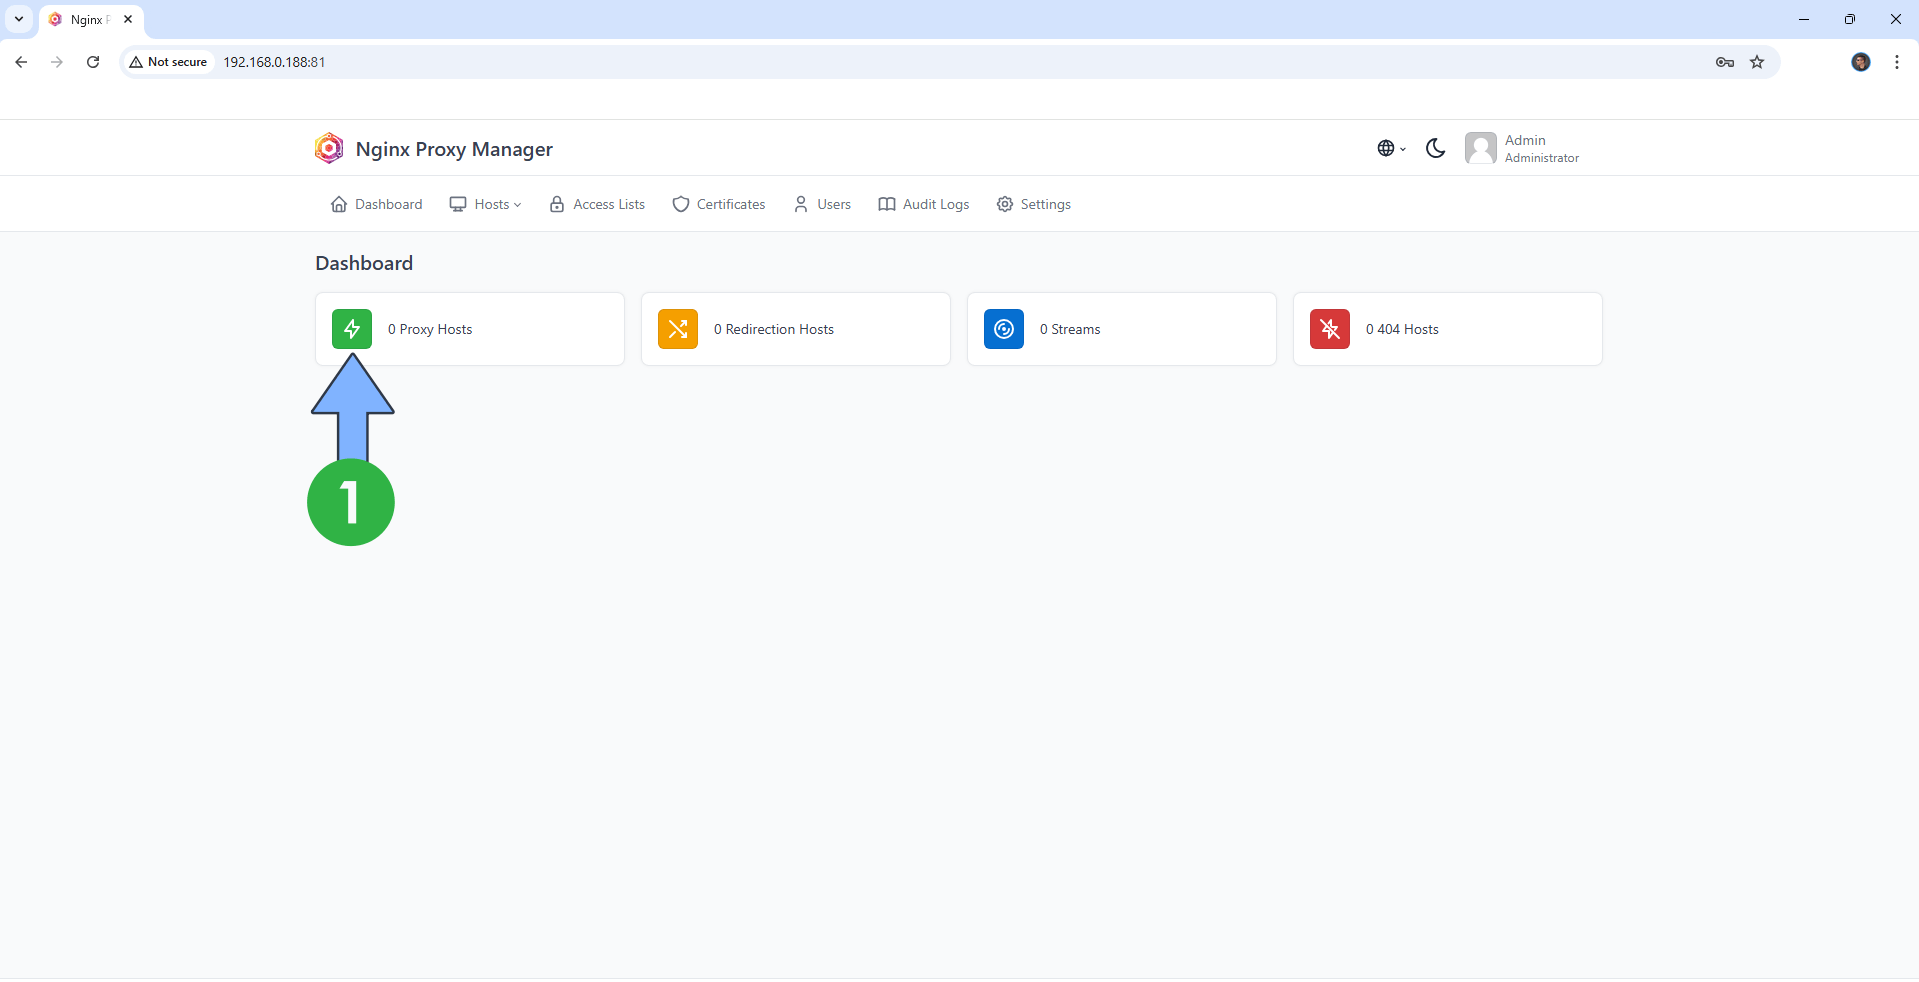Click the Nginx Proxy Manager logo
Viewport: 1919px width, 982px height.
pyautogui.click(x=328, y=147)
